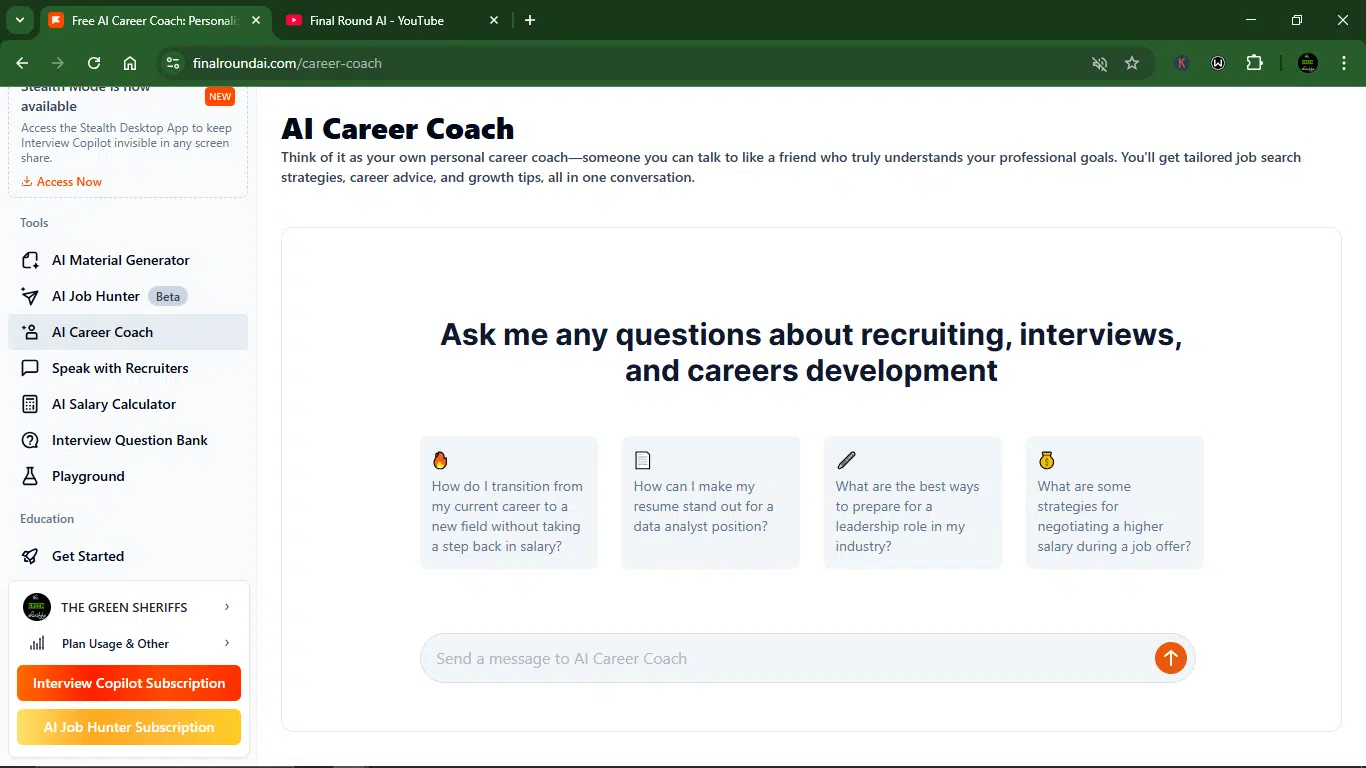View site information icon in address bar
The image size is (1366, 768).
tap(173, 63)
